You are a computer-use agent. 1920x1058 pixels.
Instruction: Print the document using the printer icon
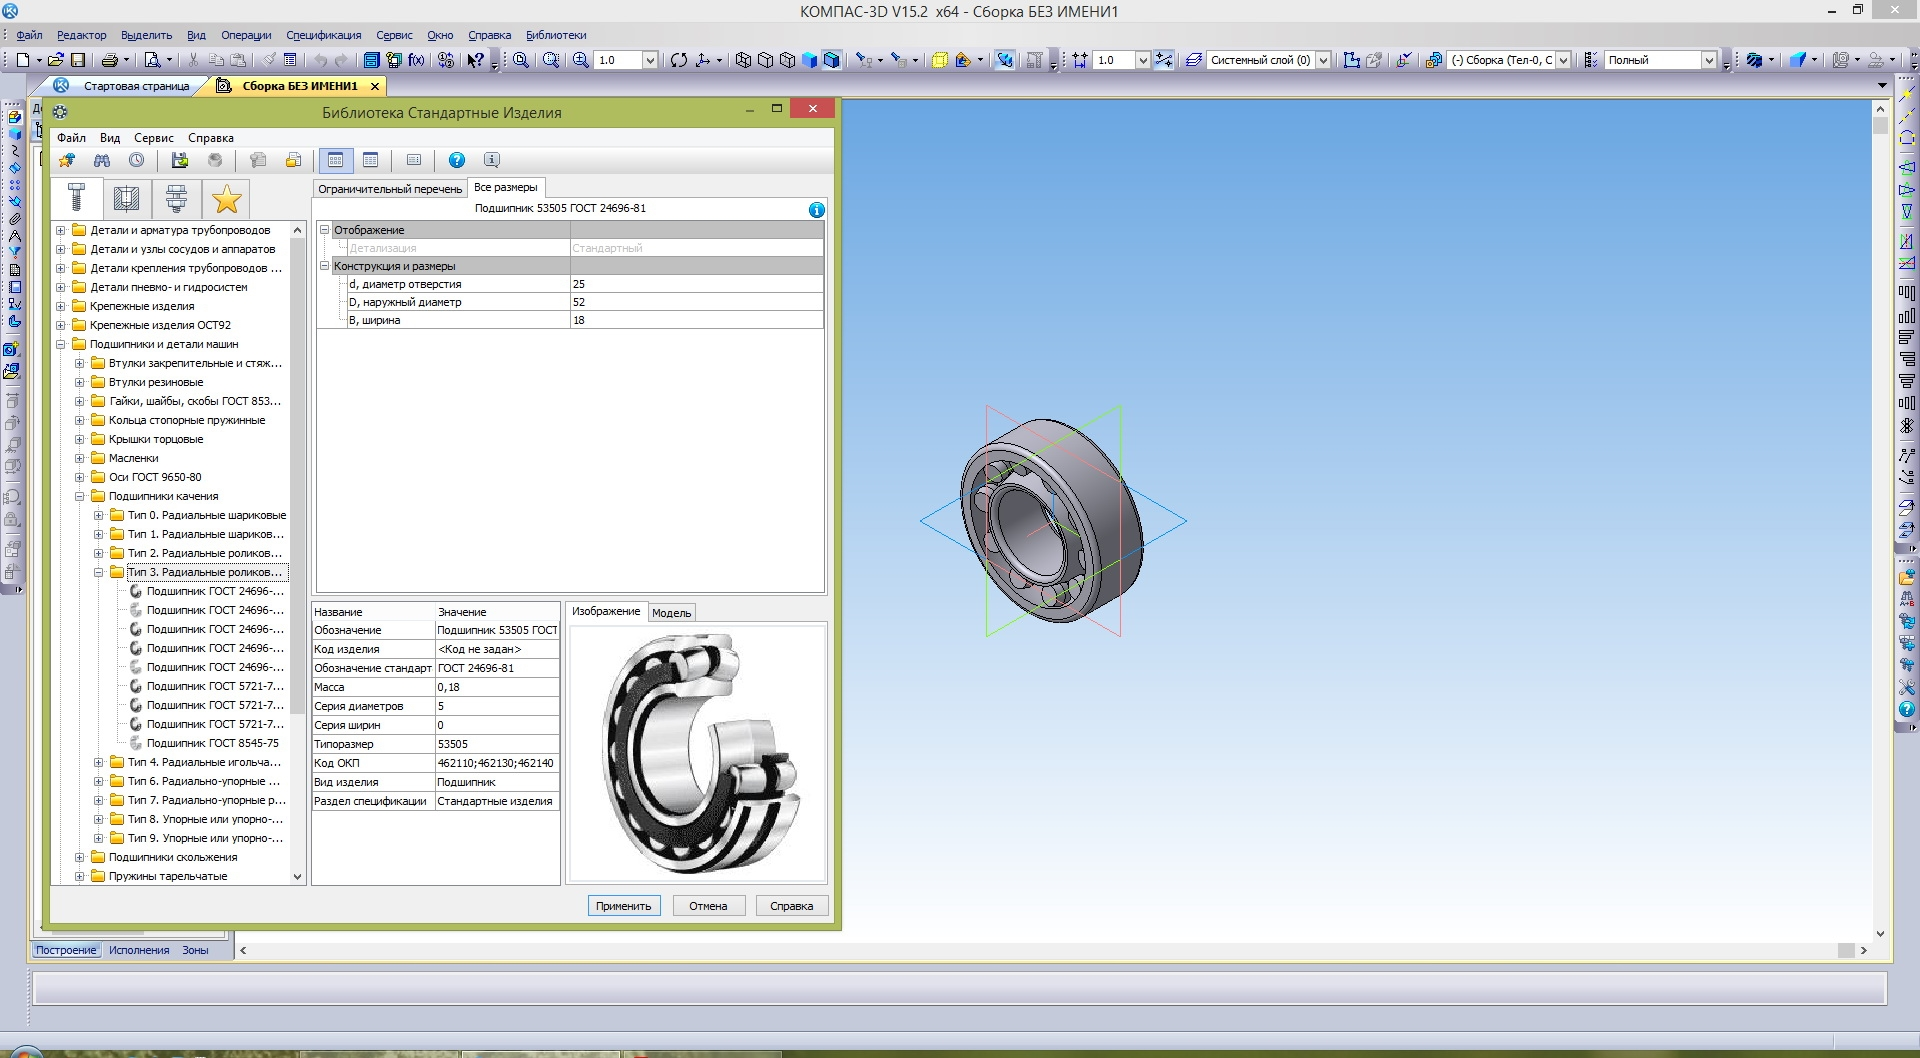click(x=110, y=60)
